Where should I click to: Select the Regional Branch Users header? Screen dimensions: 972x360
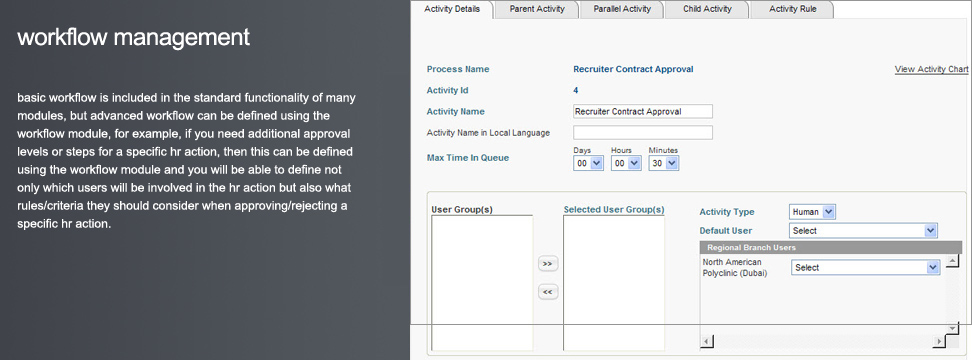click(x=831, y=247)
